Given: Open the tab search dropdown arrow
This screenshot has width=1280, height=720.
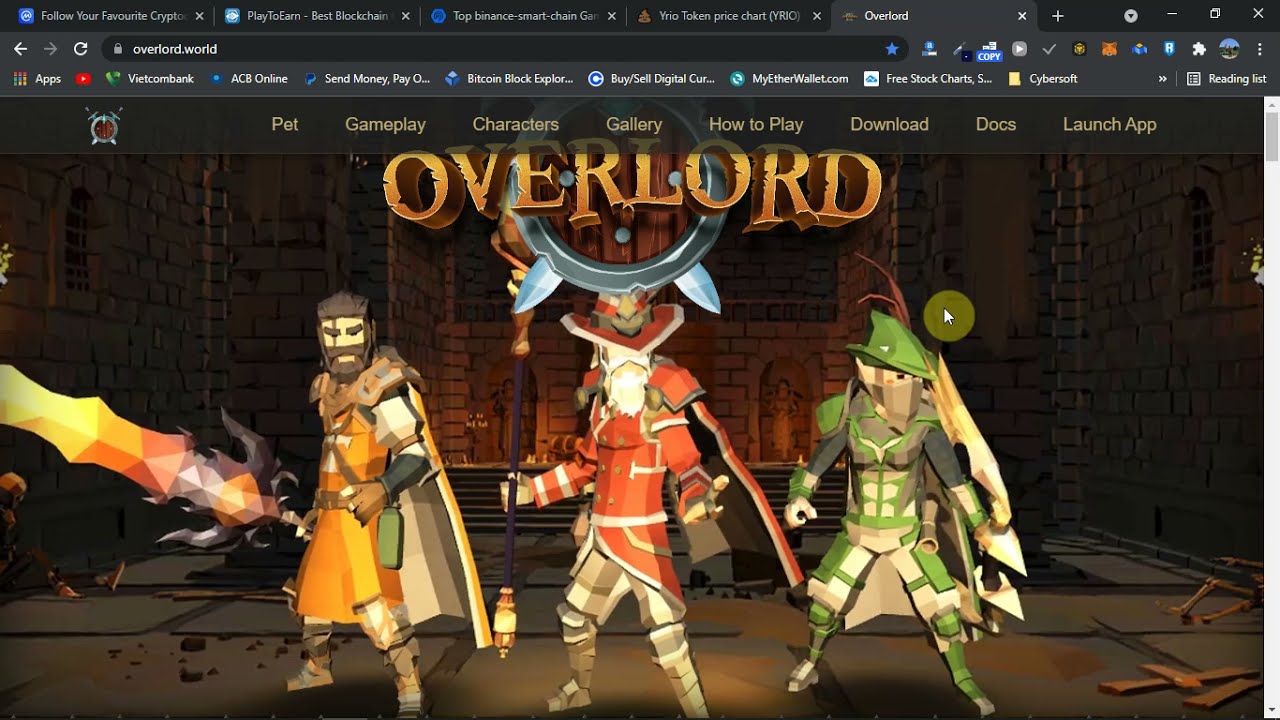Looking at the screenshot, I should [x=1131, y=16].
